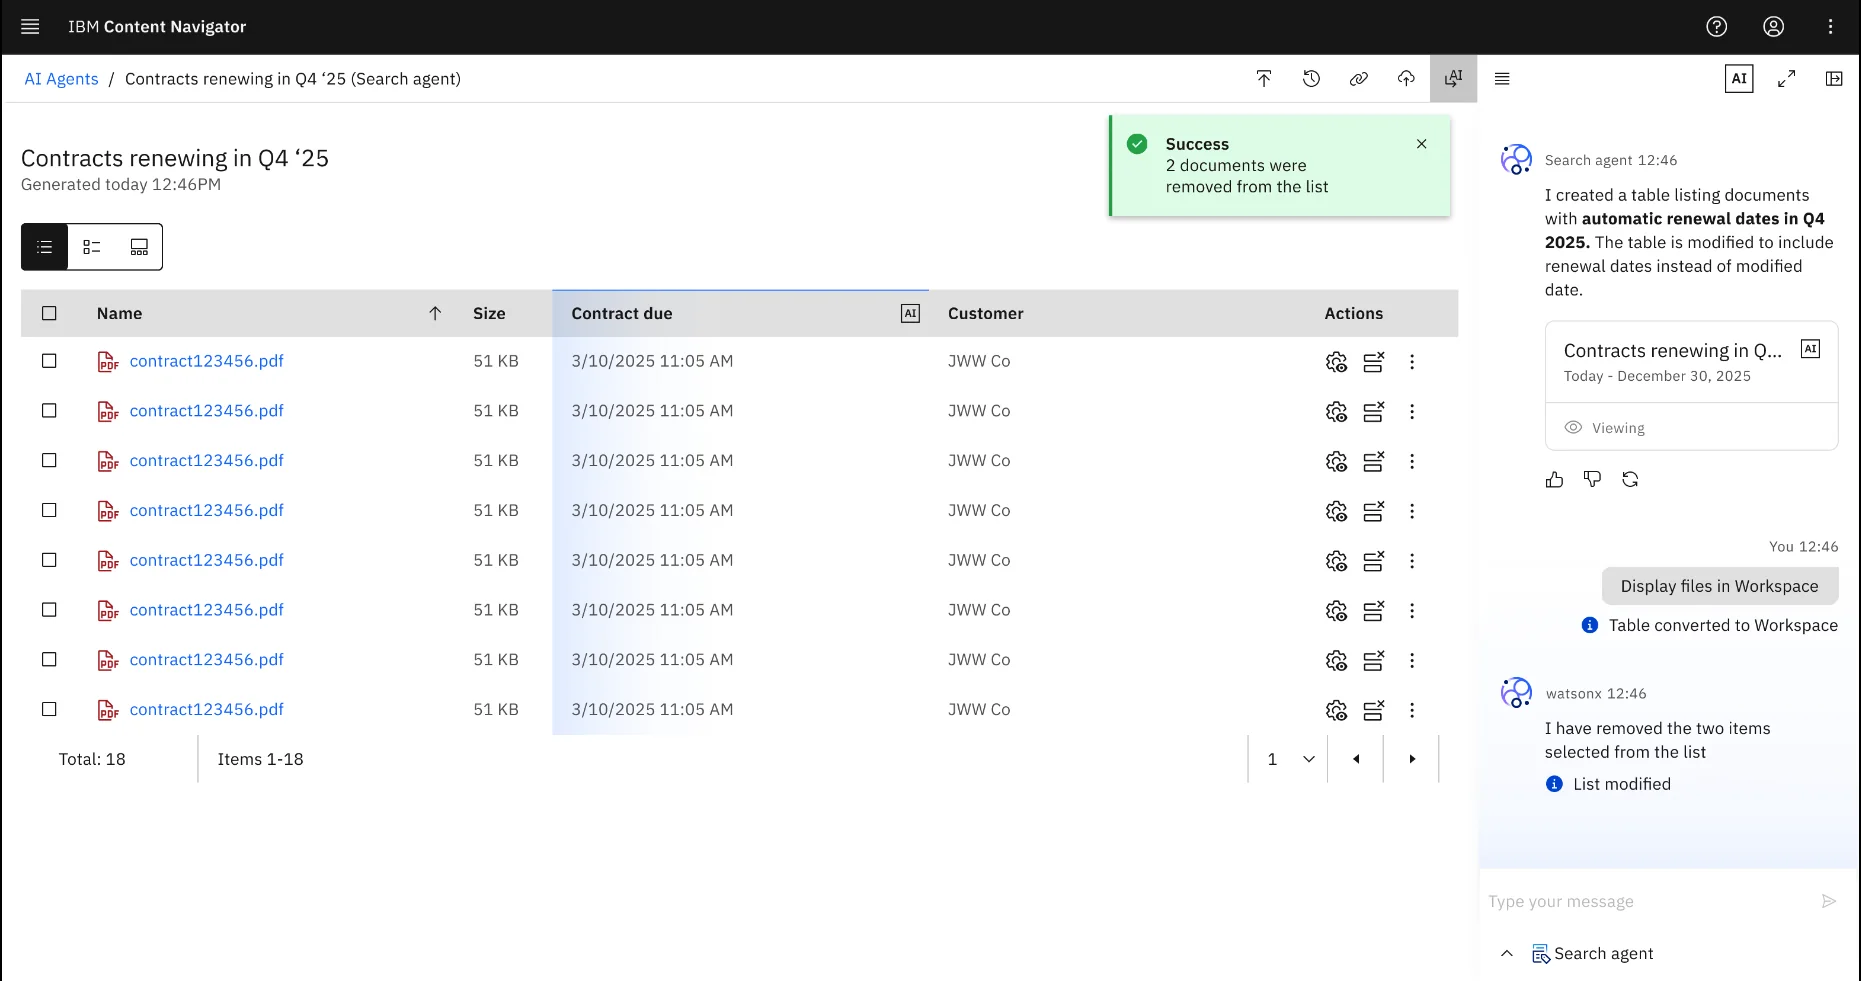Expand the Search agent selector chevron

point(1507,953)
